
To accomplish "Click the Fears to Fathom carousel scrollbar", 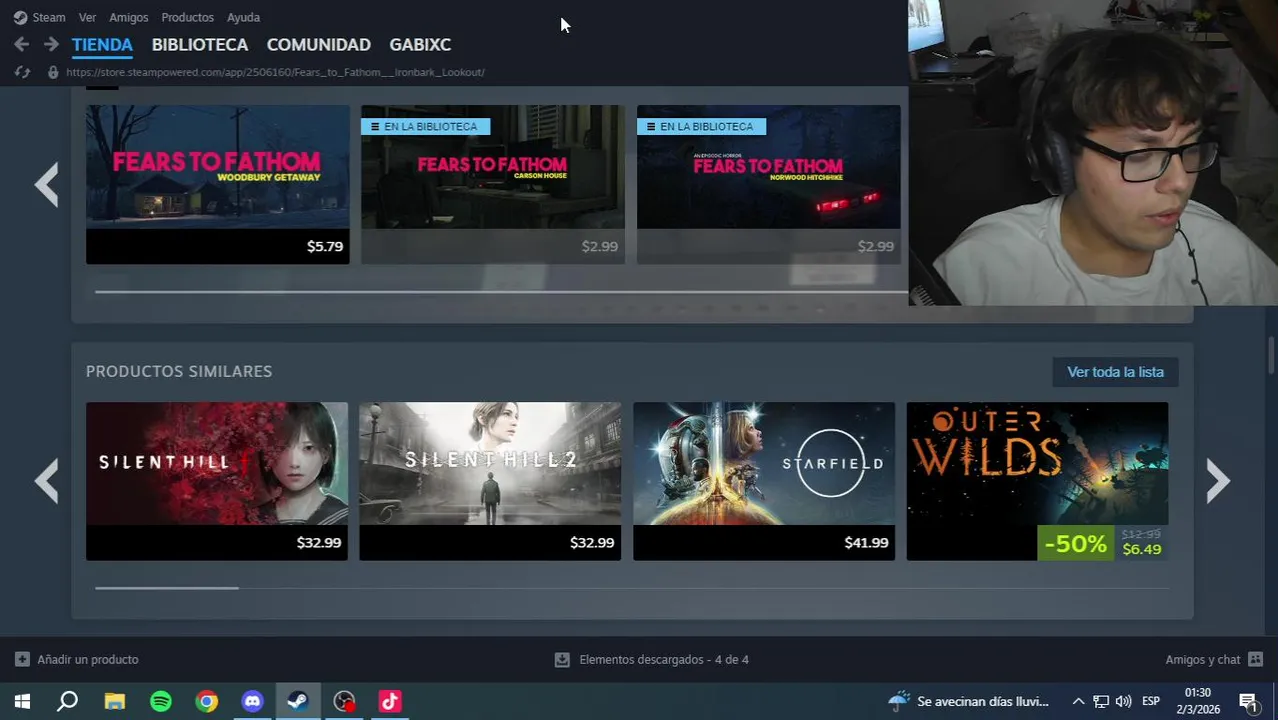I will click(500, 292).
